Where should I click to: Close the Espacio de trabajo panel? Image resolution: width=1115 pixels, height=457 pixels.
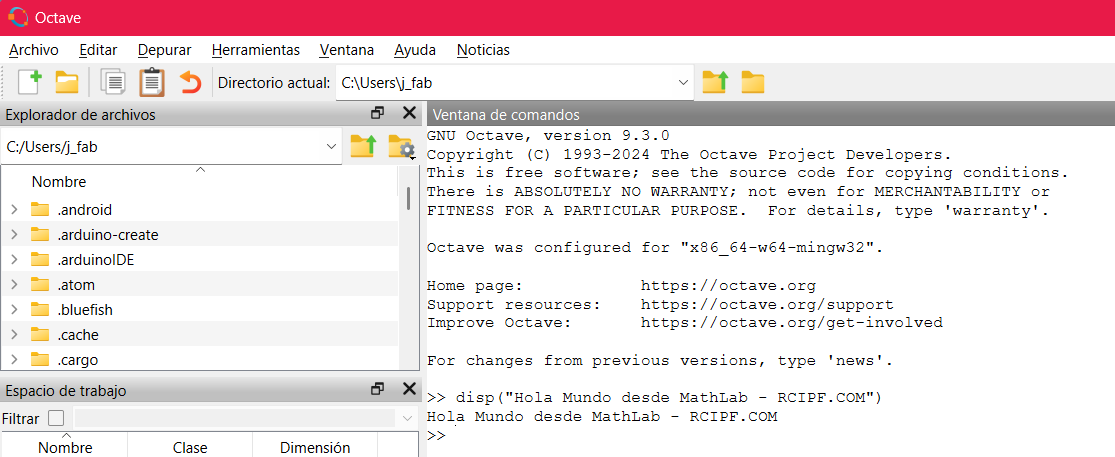(409, 390)
